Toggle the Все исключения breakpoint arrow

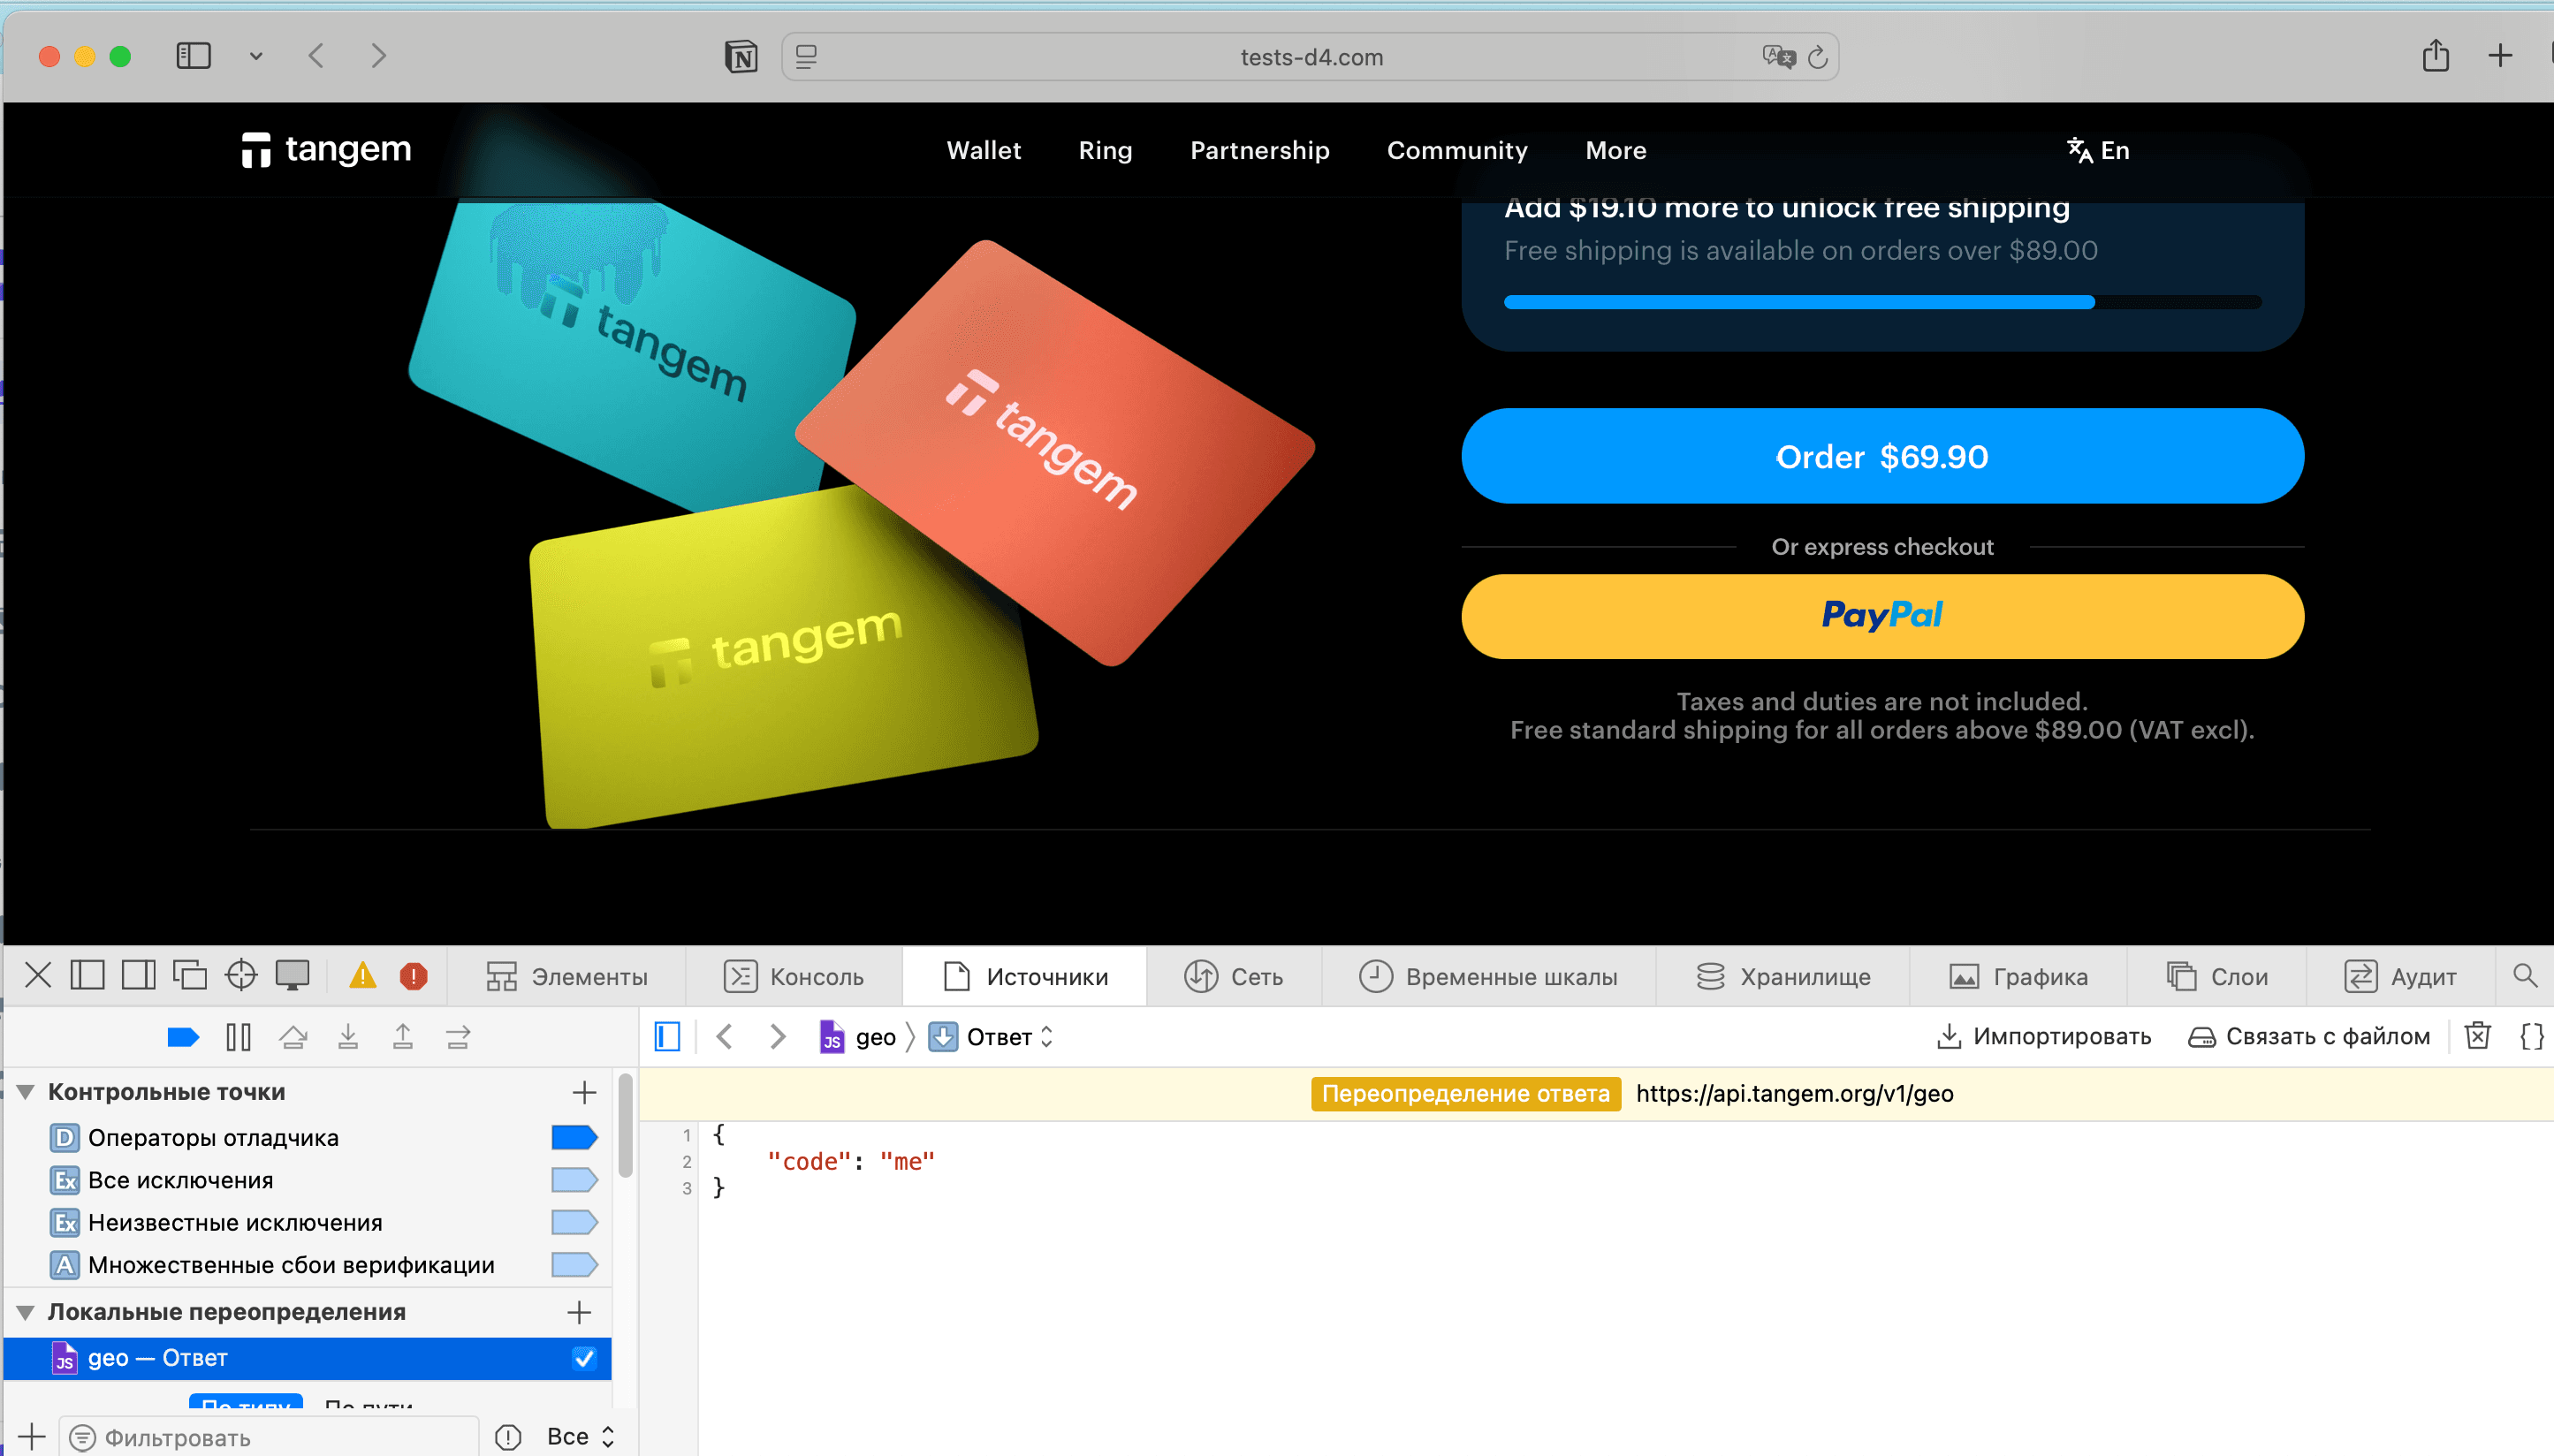tap(574, 1180)
